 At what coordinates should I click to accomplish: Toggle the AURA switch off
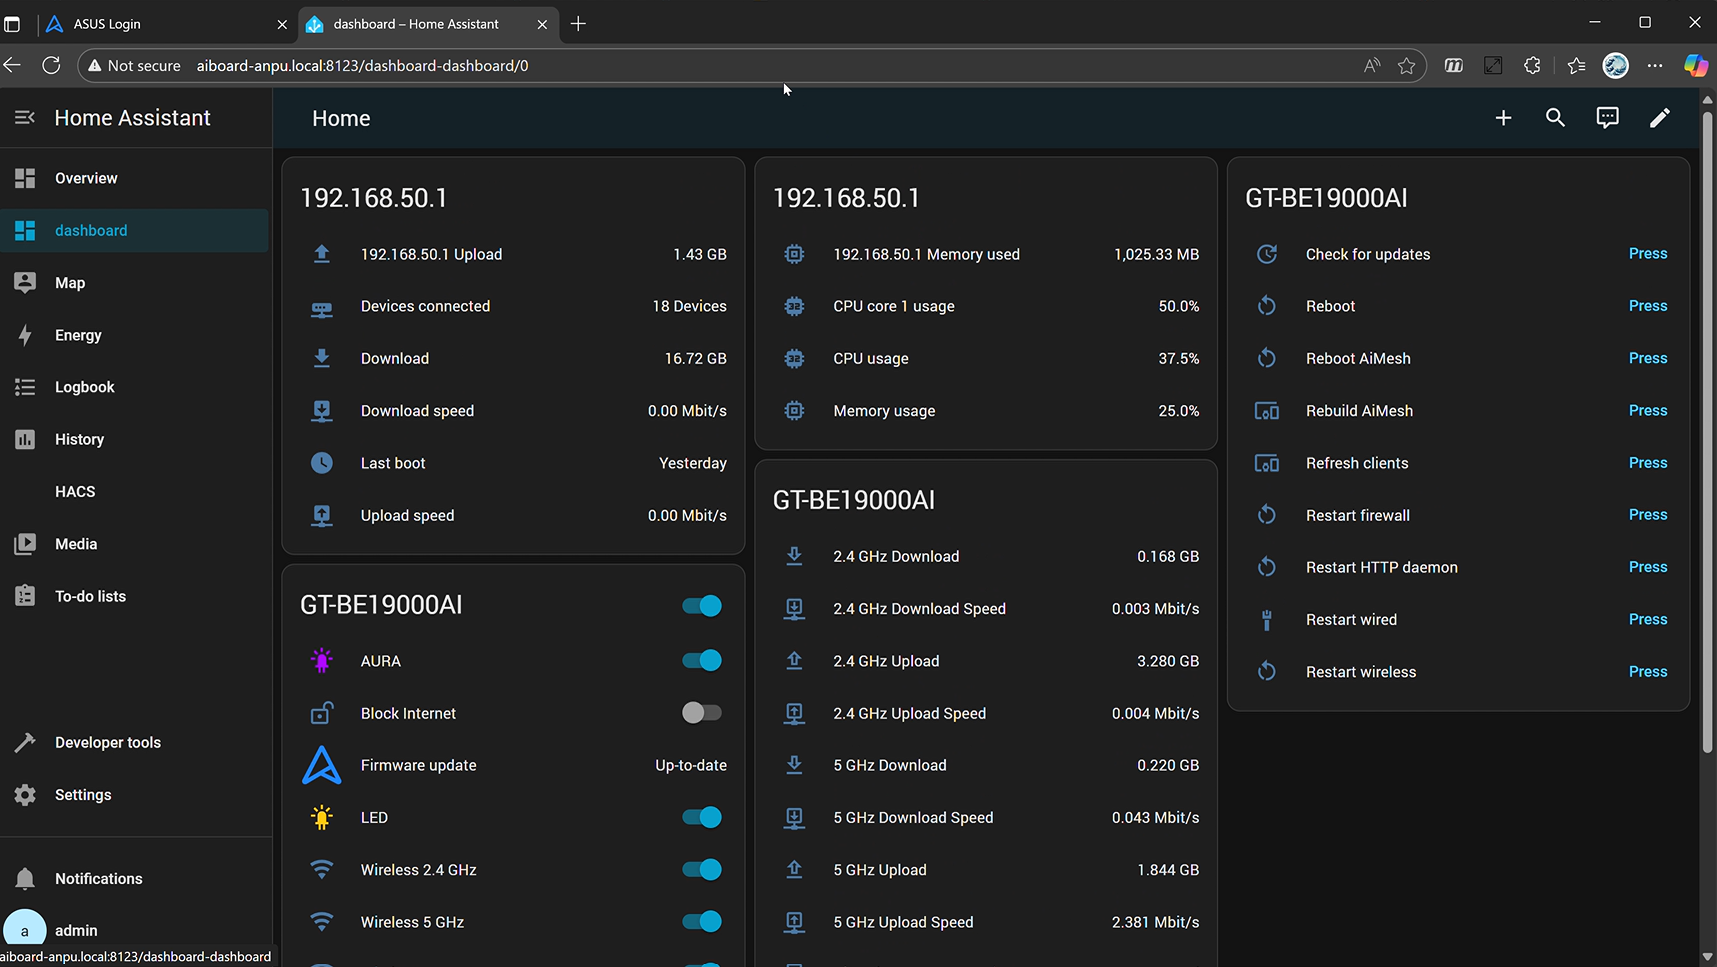[702, 661]
